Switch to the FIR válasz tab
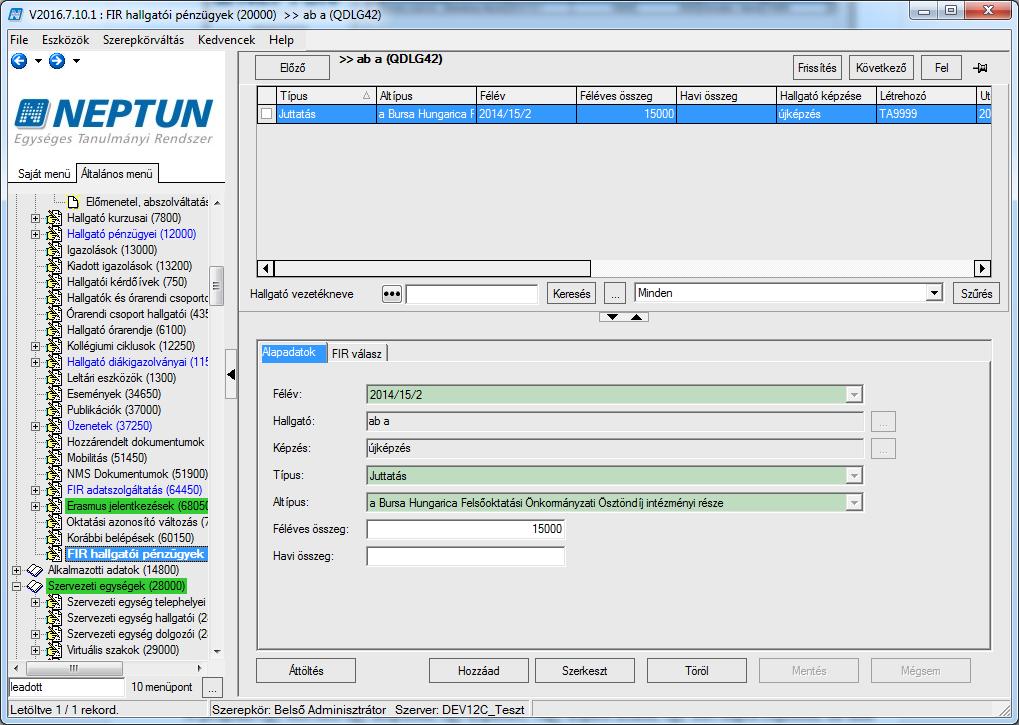The width and height of the screenshot is (1019, 725). pos(356,354)
